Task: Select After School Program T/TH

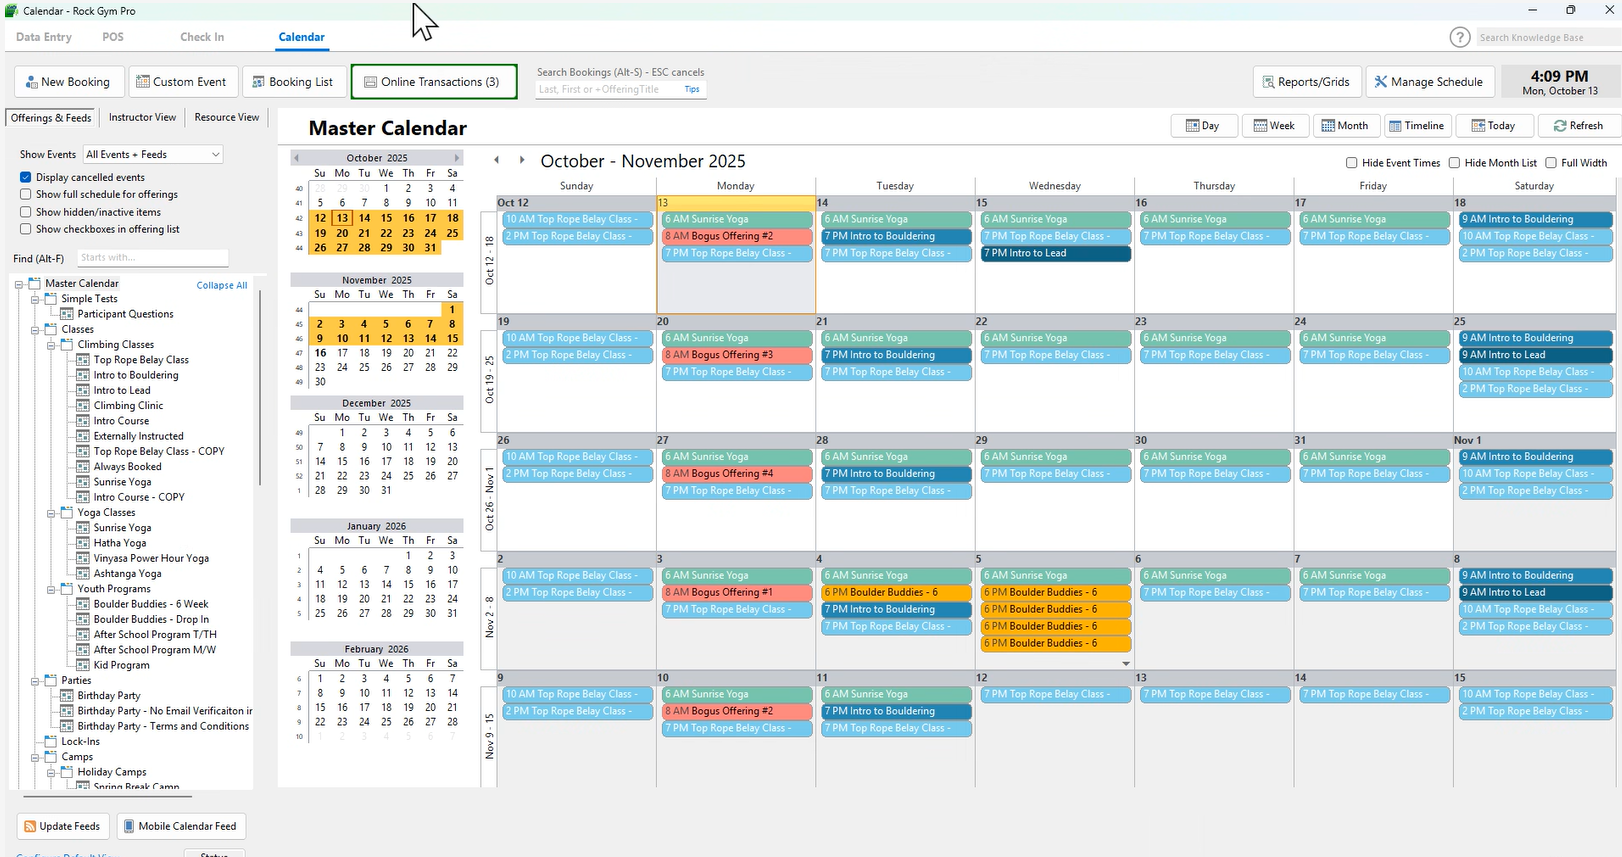Action: (x=155, y=635)
